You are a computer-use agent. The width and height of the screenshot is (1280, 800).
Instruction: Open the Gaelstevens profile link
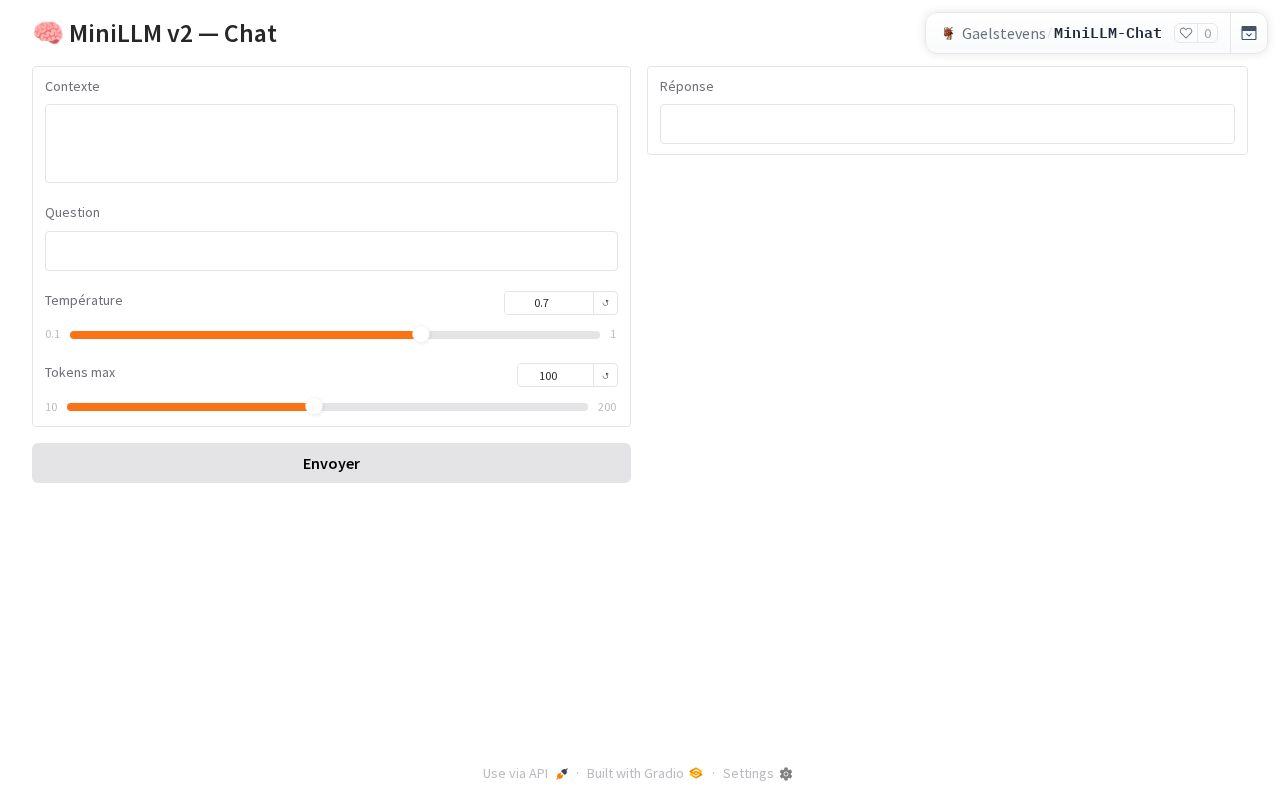click(x=1004, y=33)
